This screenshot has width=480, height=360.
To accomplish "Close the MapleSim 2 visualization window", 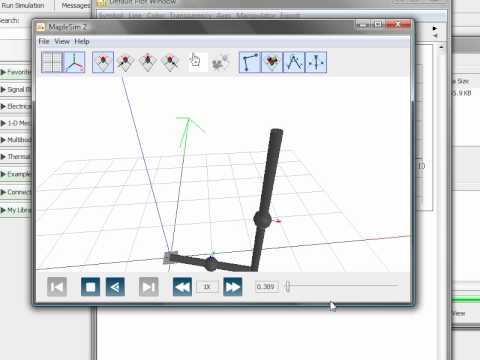I will click(x=398, y=24).
